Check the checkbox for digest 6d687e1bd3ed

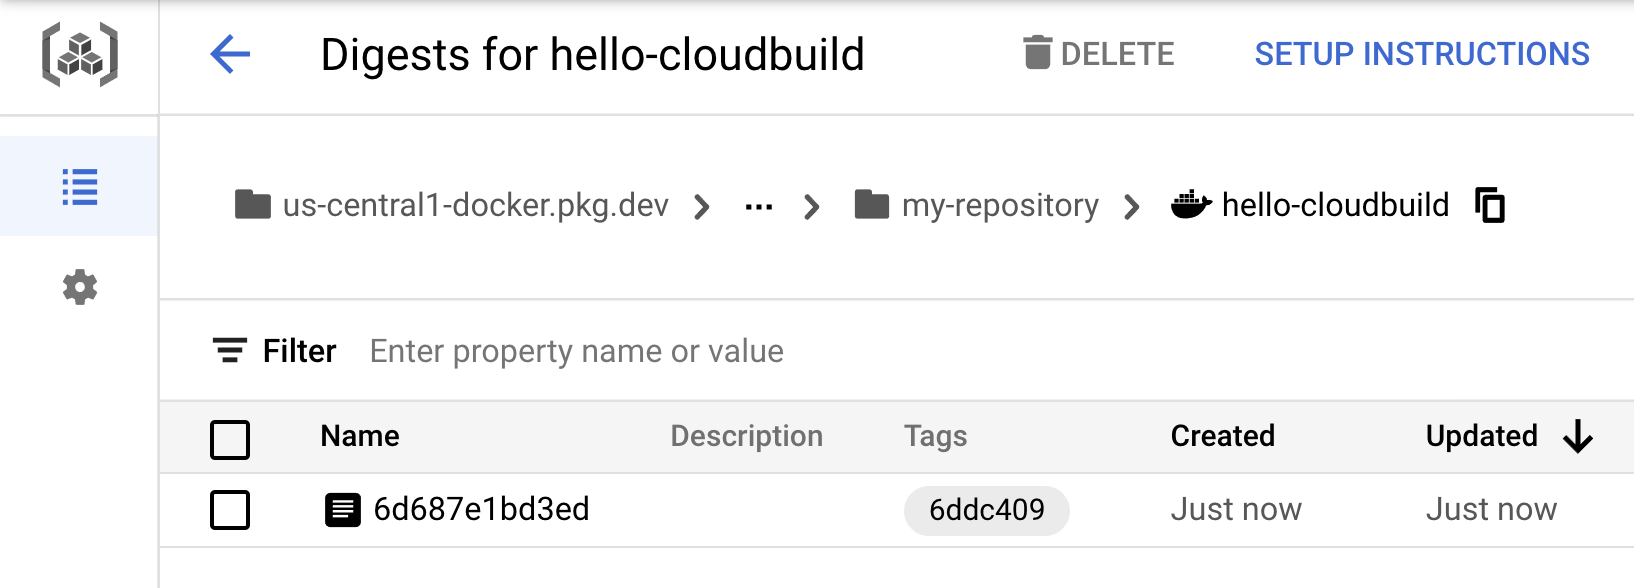click(229, 510)
